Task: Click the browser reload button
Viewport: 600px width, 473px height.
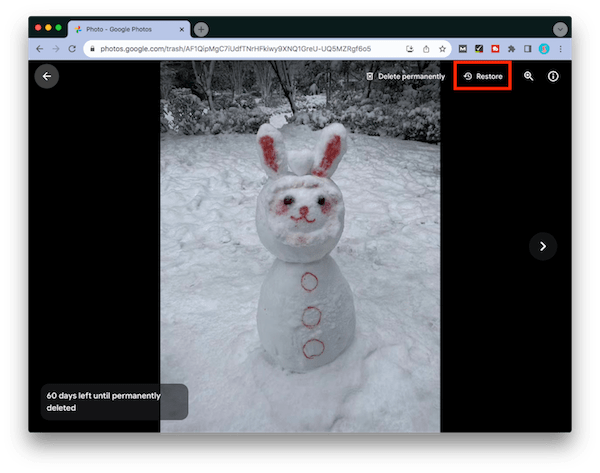Action: 72,48
